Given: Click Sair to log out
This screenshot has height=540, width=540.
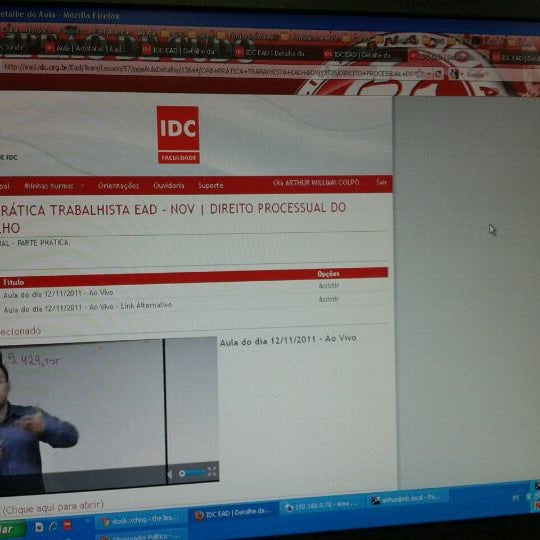Looking at the screenshot, I should (381, 182).
